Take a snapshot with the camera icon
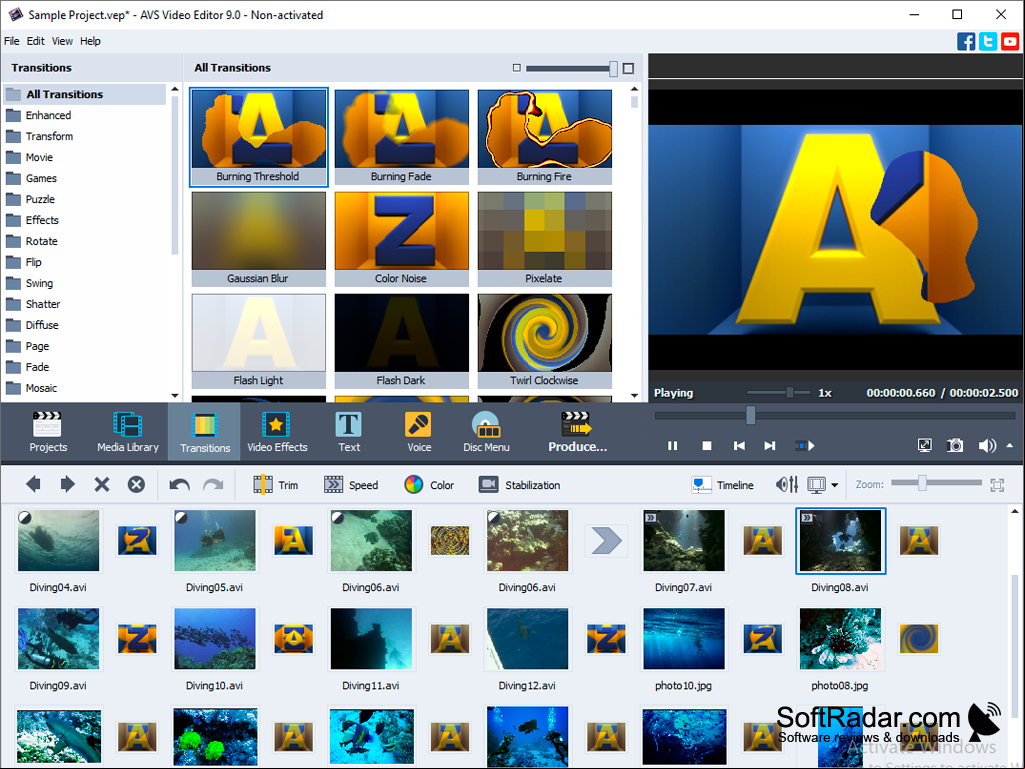This screenshot has width=1025, height=769. 955,446
